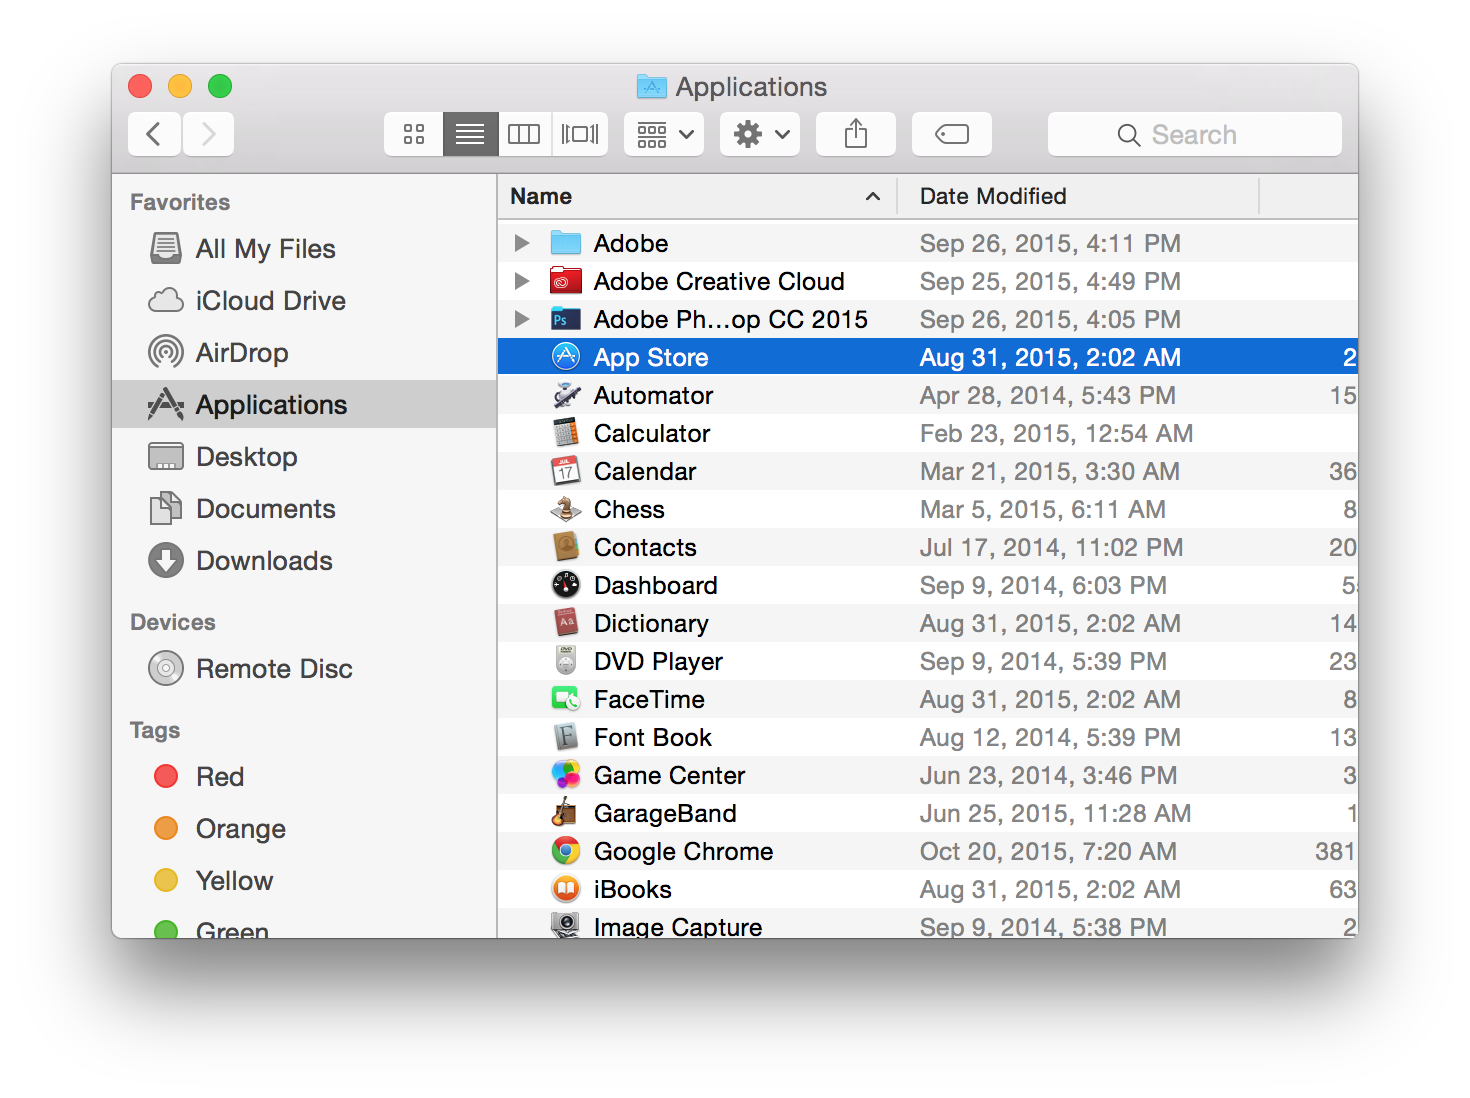This screenshot has width=1470, height=1098.
Task: Click the Downloads arrow icon in sidebar
Action: (166, 560)
